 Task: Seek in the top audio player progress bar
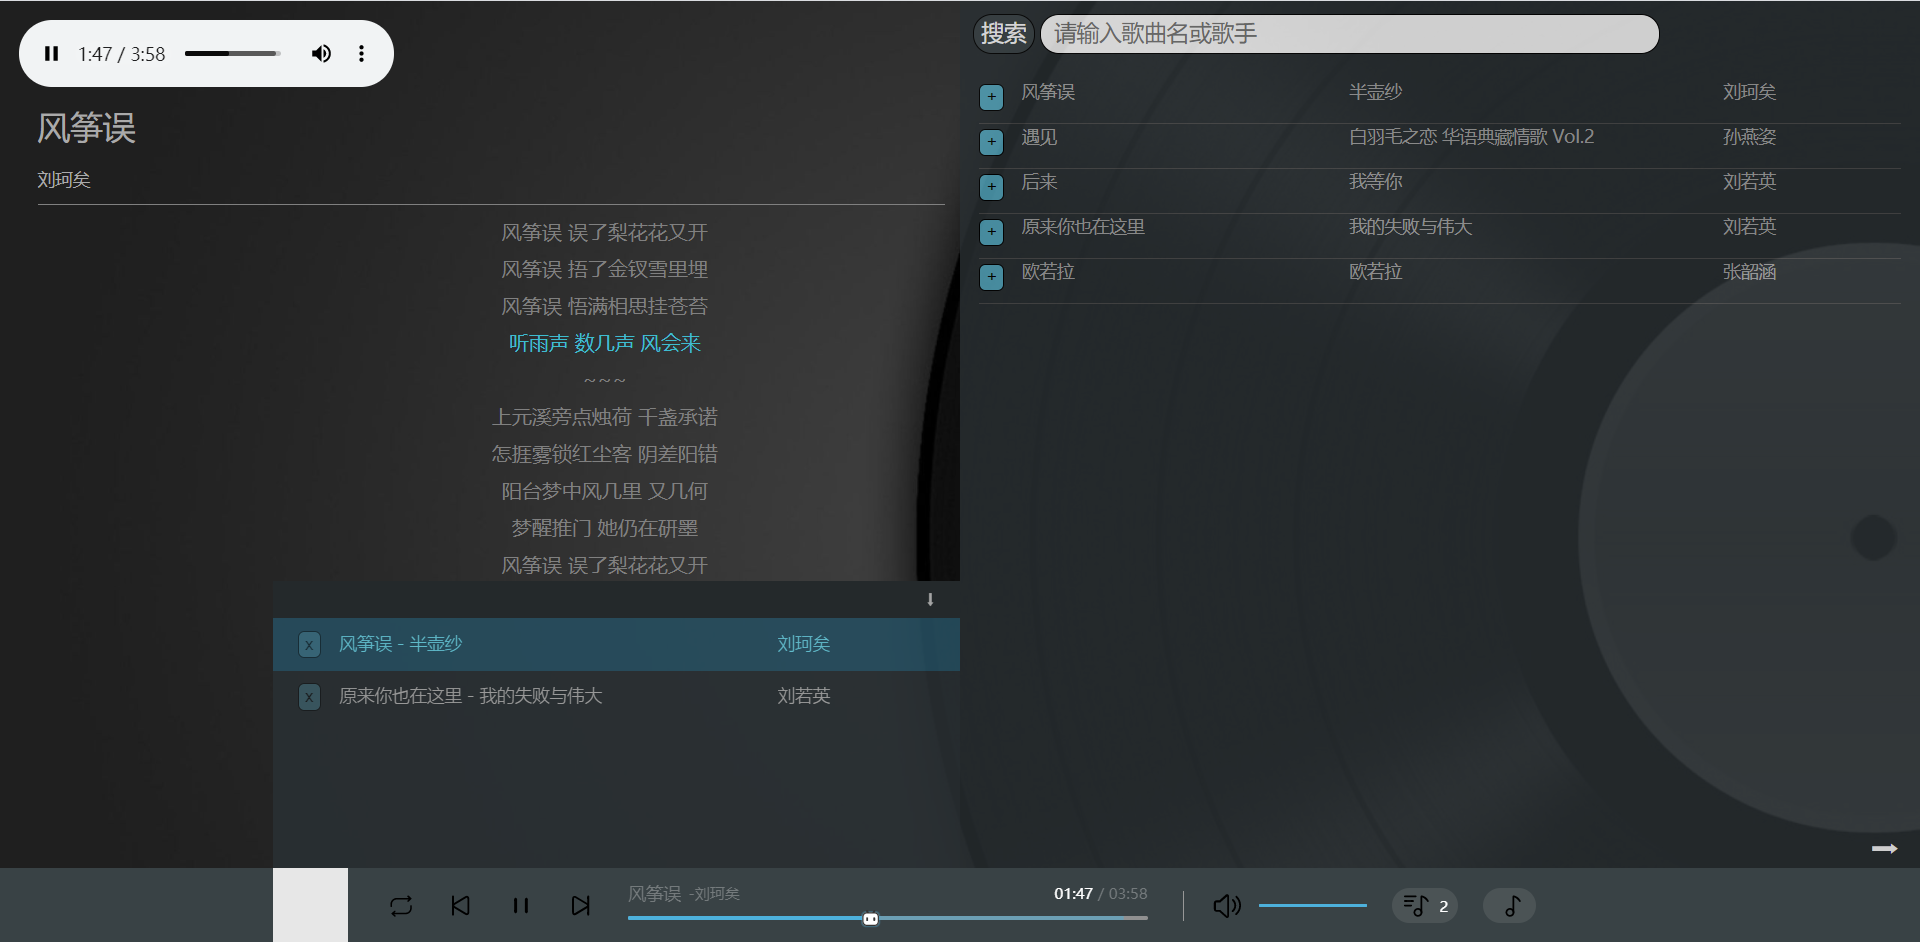pos(231,54)
